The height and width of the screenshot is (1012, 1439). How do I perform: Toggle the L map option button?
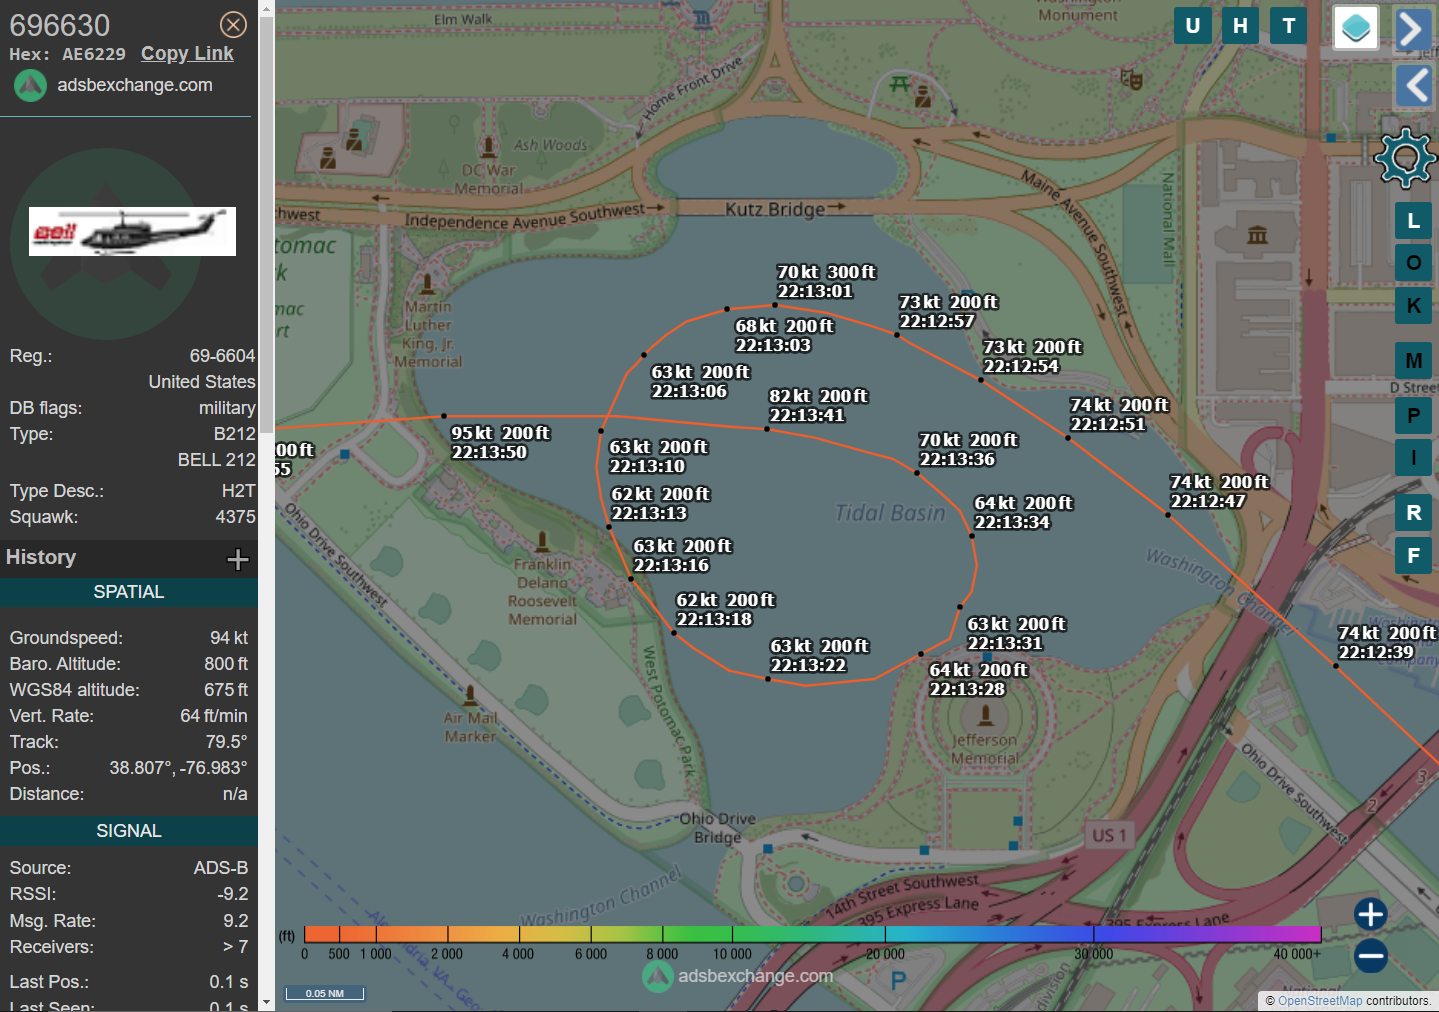point(1413,221)
